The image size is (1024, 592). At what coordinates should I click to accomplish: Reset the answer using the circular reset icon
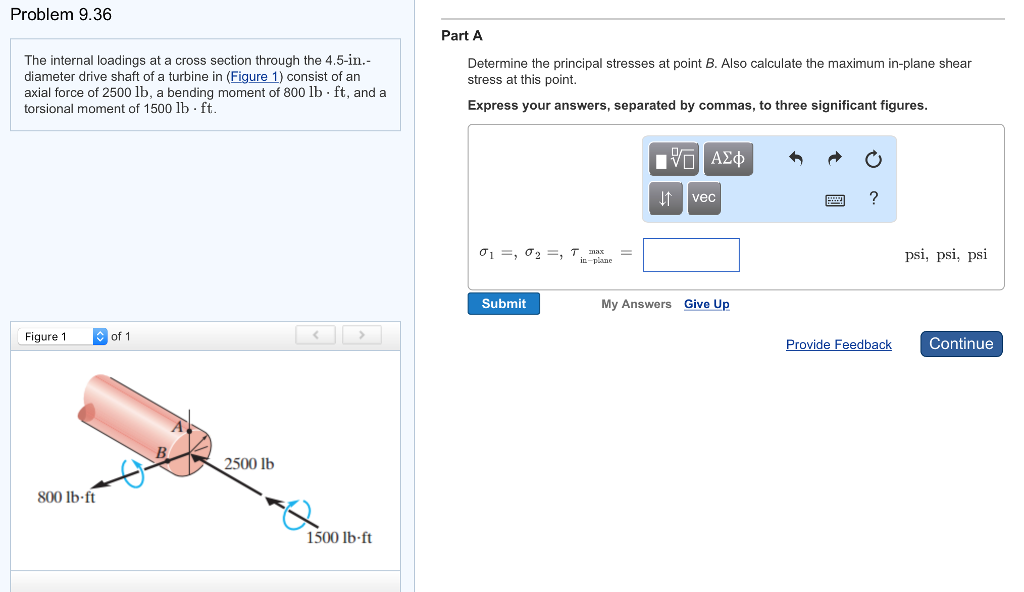click(x=872, y=158)
